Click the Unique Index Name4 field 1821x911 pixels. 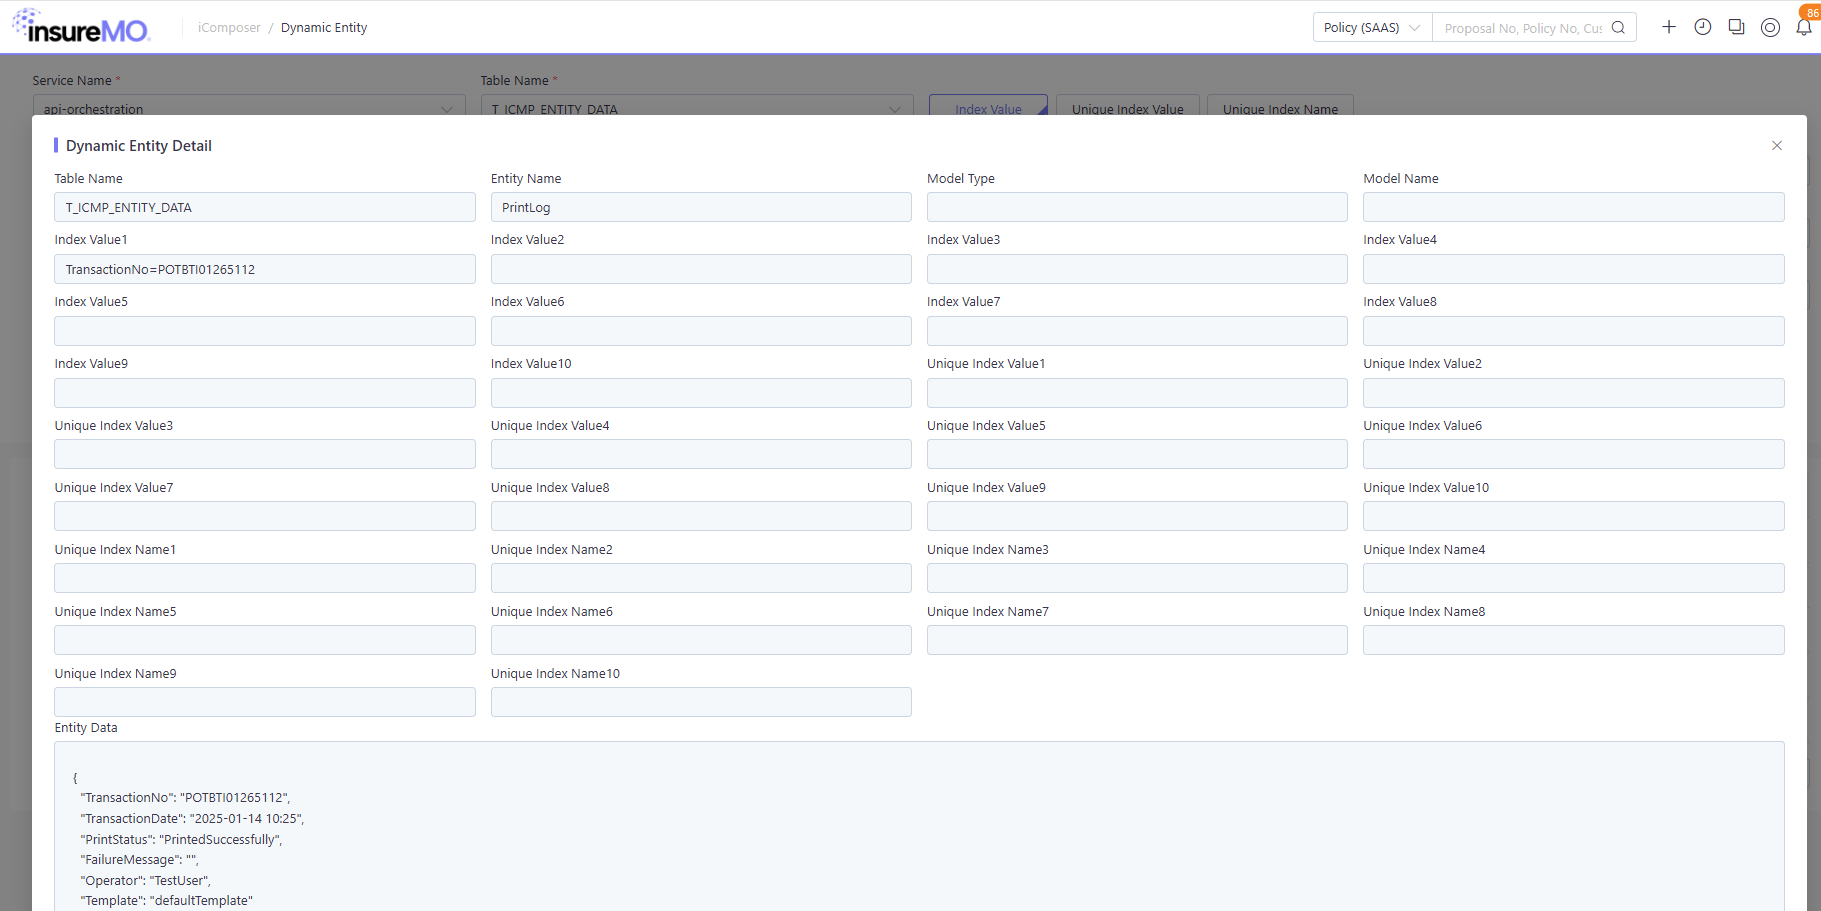pyautogui.click(x=1574, y=578)
